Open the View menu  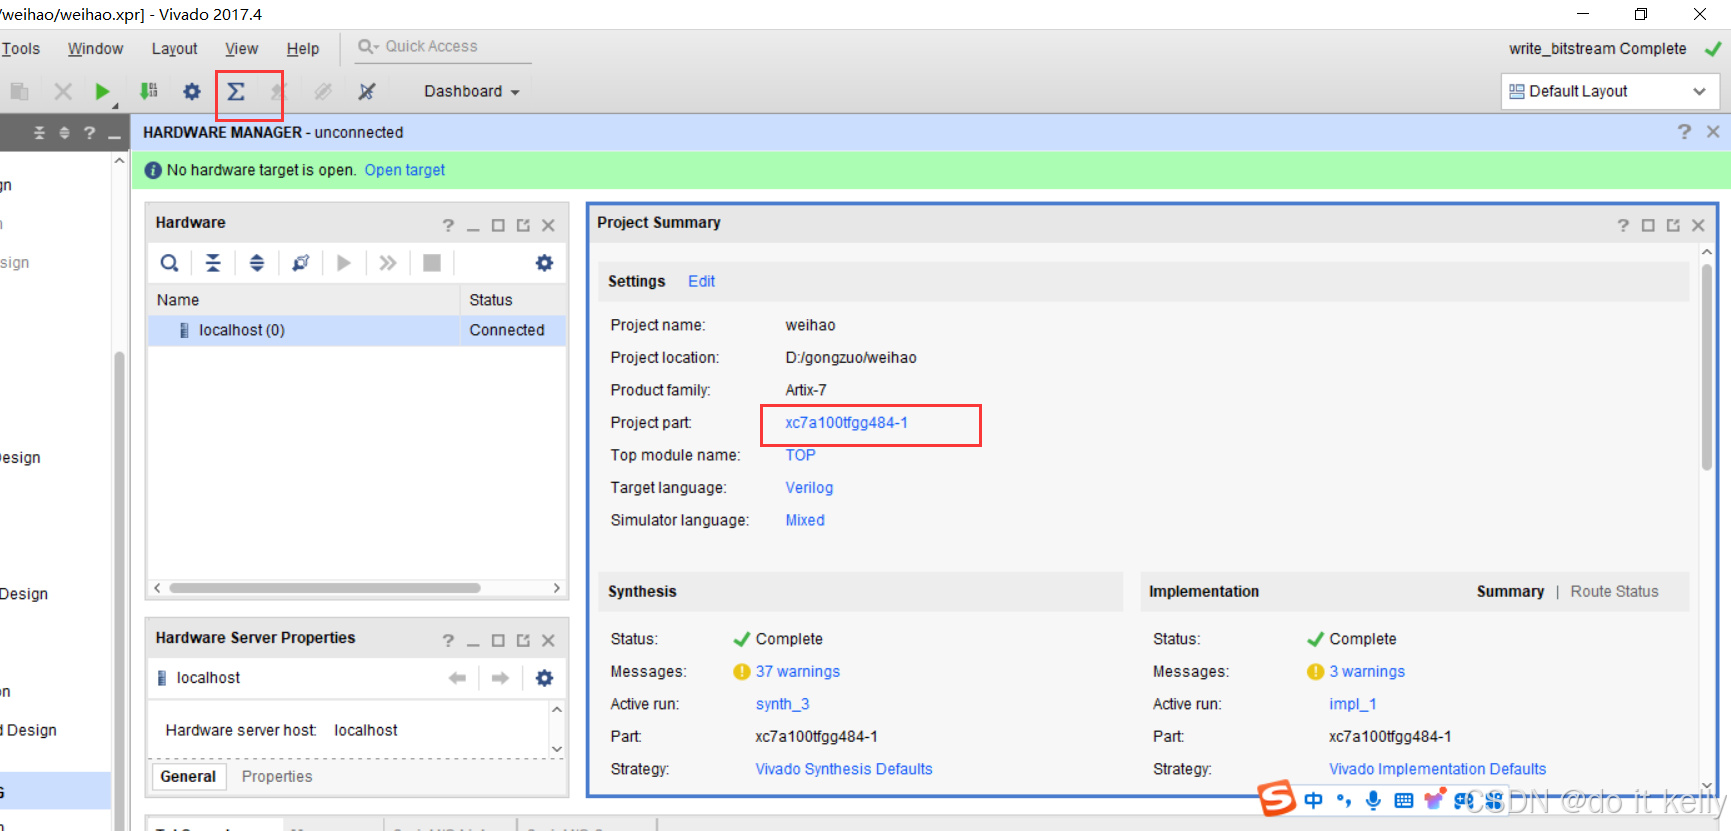[241, 48]
